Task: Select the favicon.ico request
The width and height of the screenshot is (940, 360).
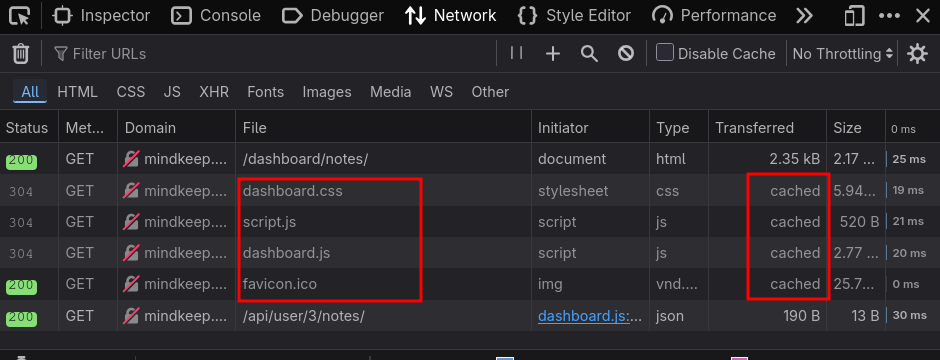Action: 470,284
